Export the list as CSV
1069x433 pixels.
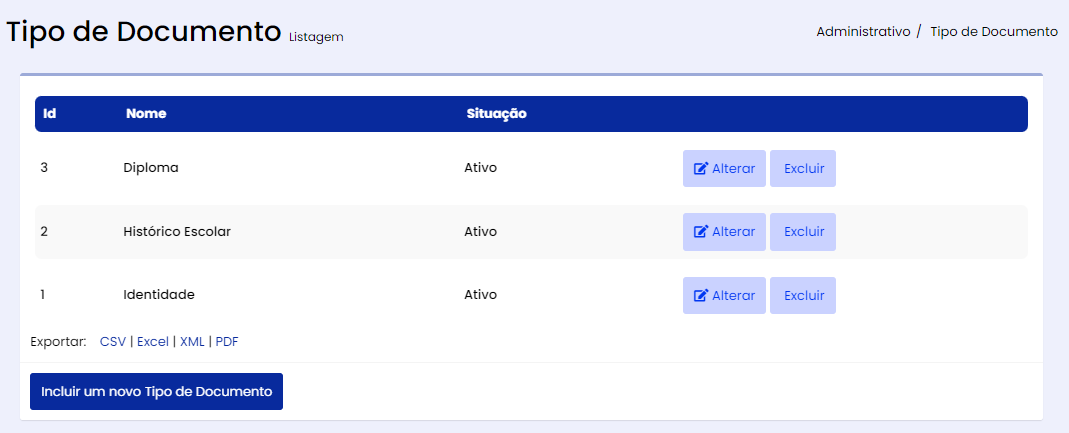113,342
